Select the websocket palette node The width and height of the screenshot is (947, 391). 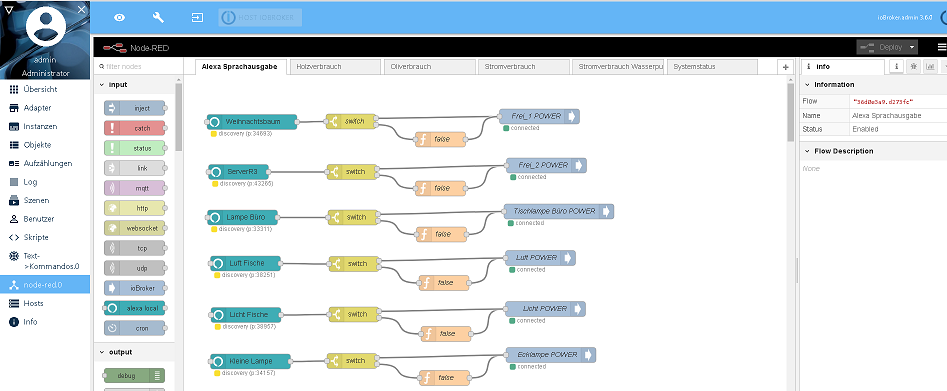[134, 228]
